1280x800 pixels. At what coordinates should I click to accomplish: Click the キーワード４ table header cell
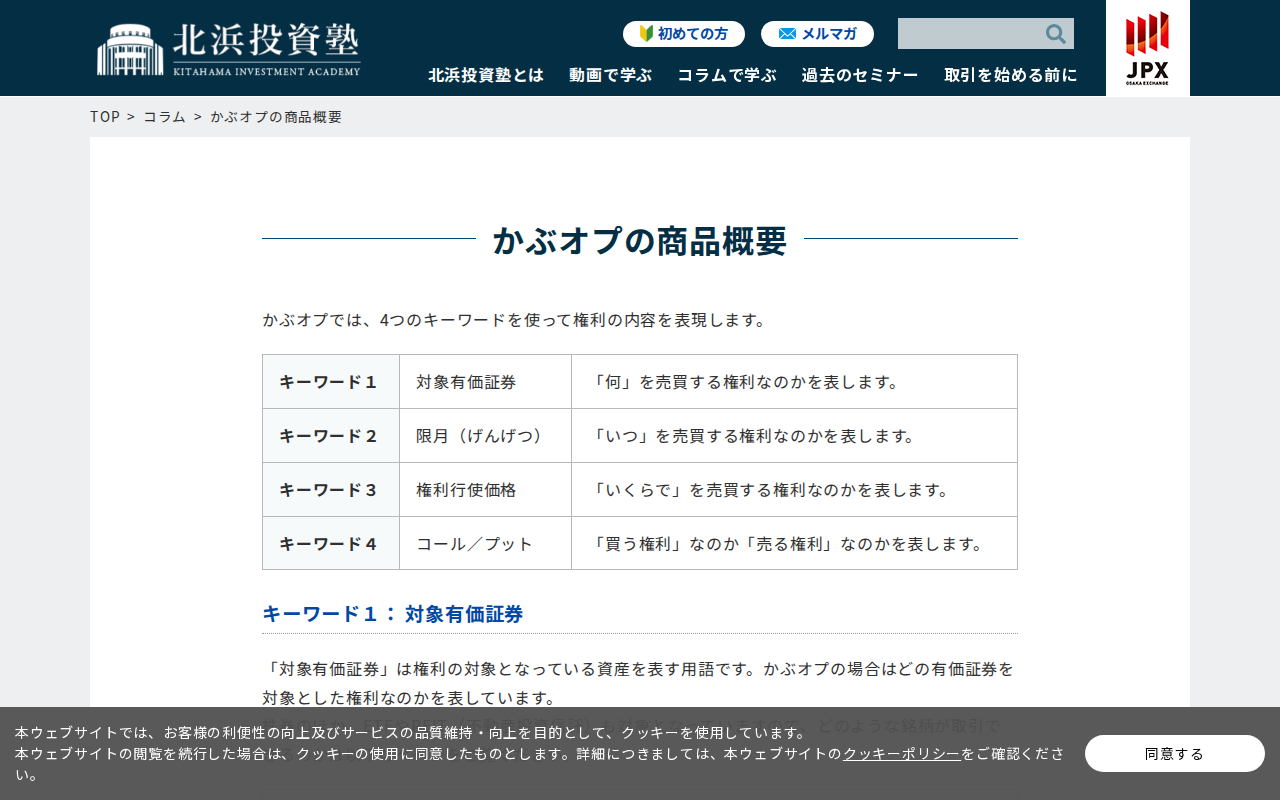point(331,544)
